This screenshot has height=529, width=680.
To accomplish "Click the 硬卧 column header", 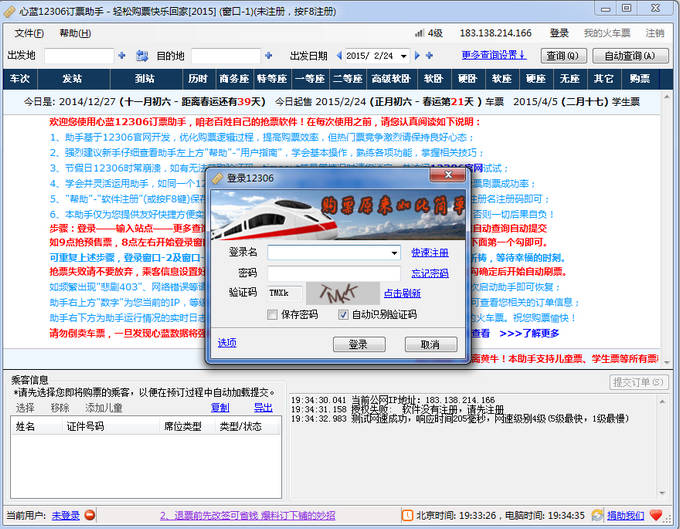I will 468,78.
